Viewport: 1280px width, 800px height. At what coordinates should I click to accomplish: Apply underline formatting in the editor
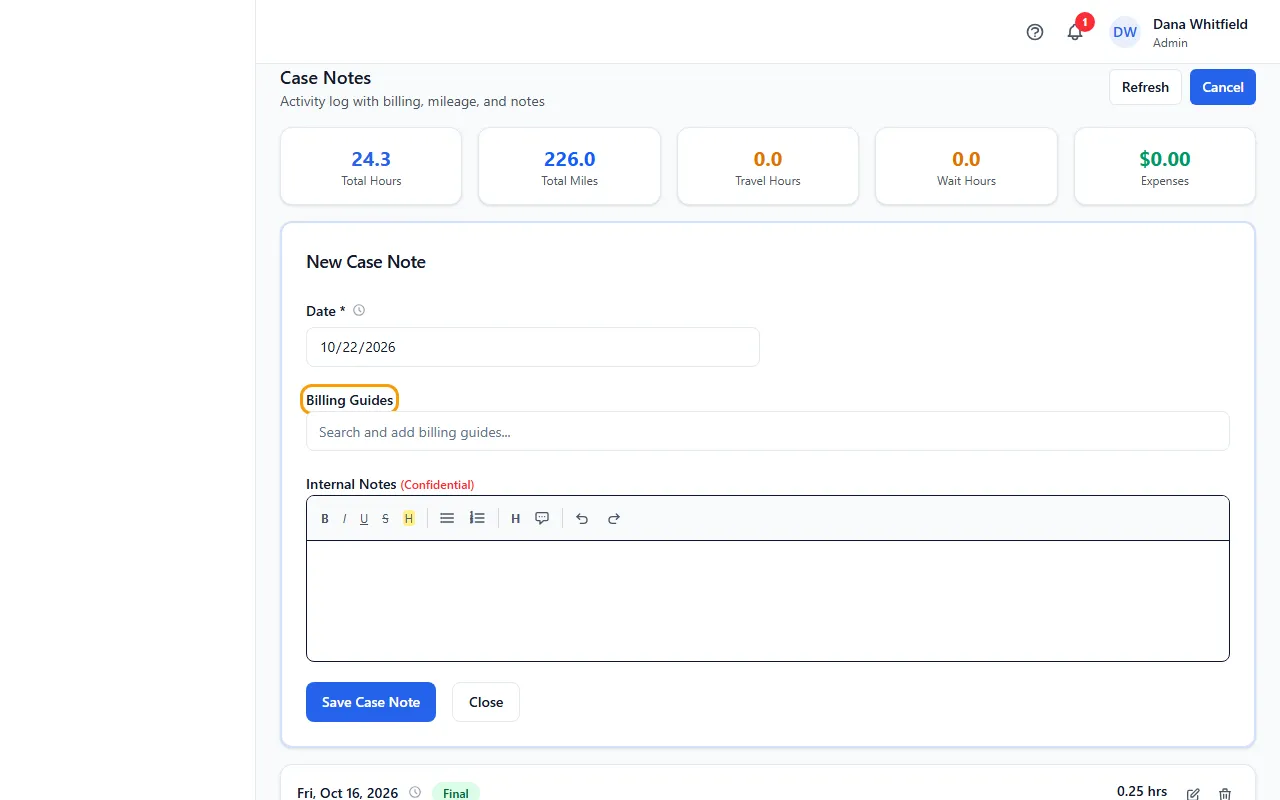[364, 518]
